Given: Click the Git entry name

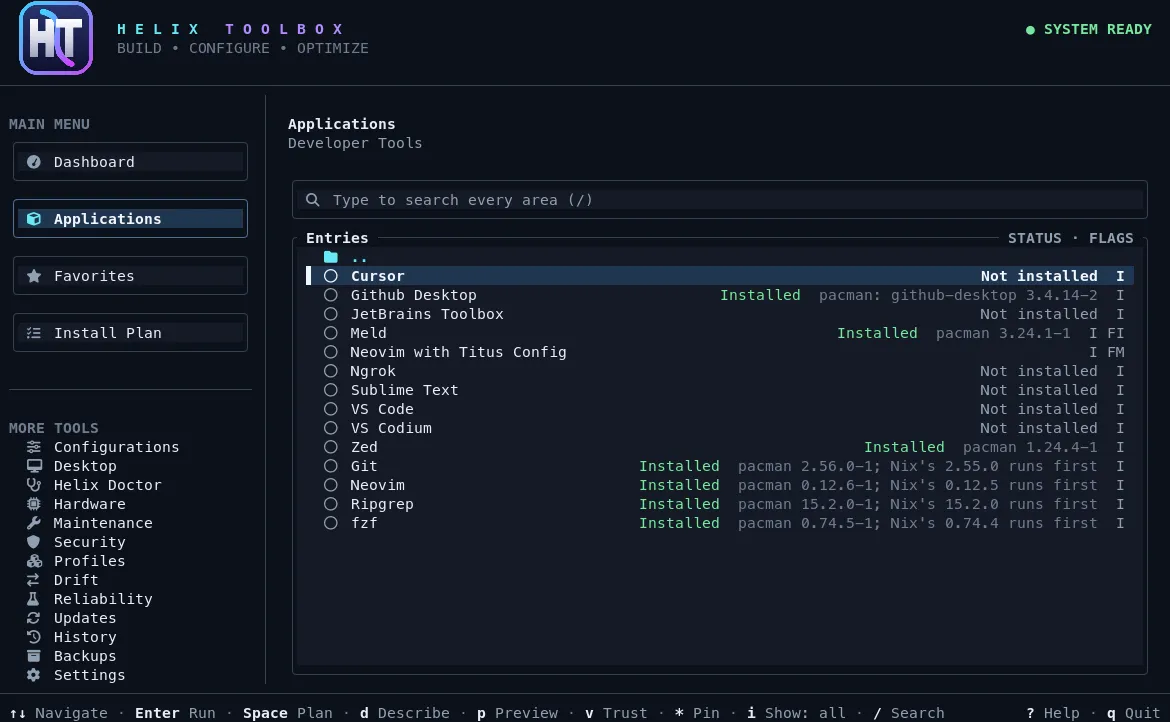Looking at the screenshot, I should tap(364, 466).
